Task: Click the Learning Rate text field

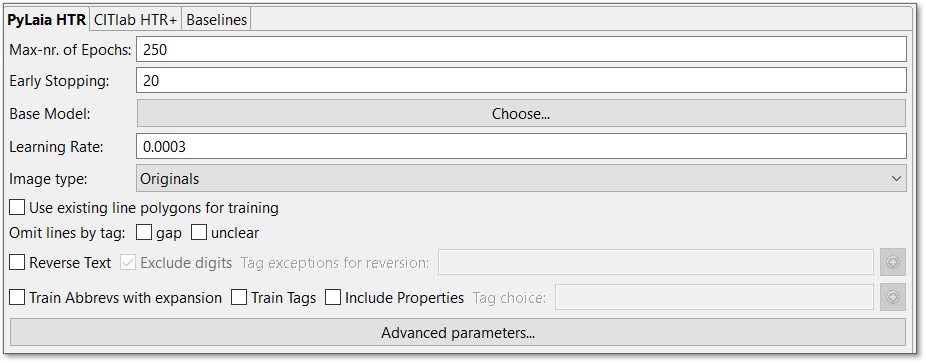Action: click(521, 146)
